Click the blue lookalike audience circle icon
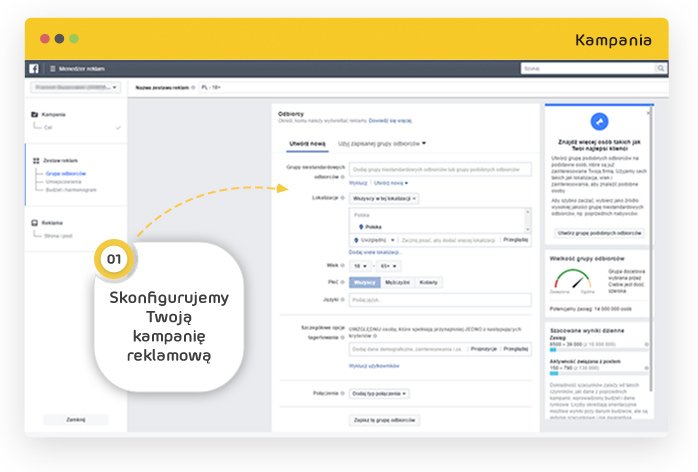The width and height of the screenshot is (698, 472). tap(599, 122)
